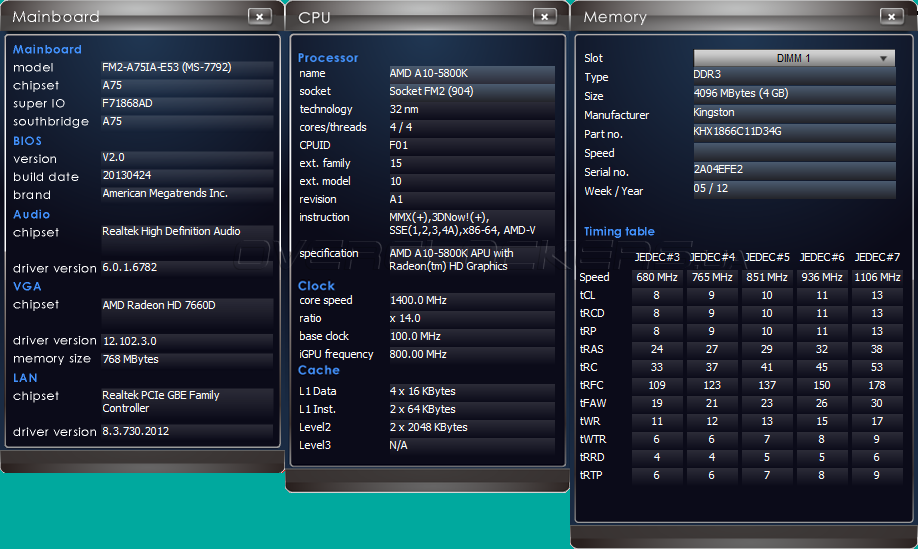Click tRFC value 178
The image size is (918, 549).
tap(877, 385)
